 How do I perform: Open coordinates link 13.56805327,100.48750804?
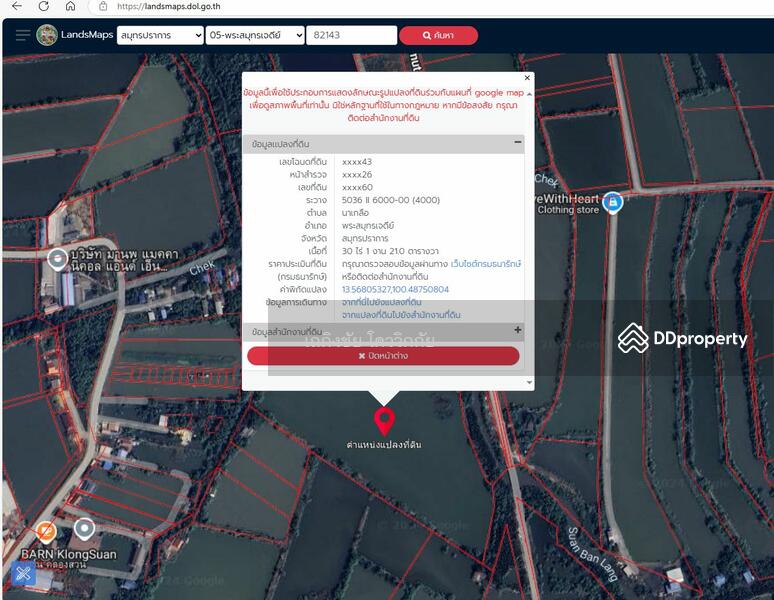coord(395,290)
